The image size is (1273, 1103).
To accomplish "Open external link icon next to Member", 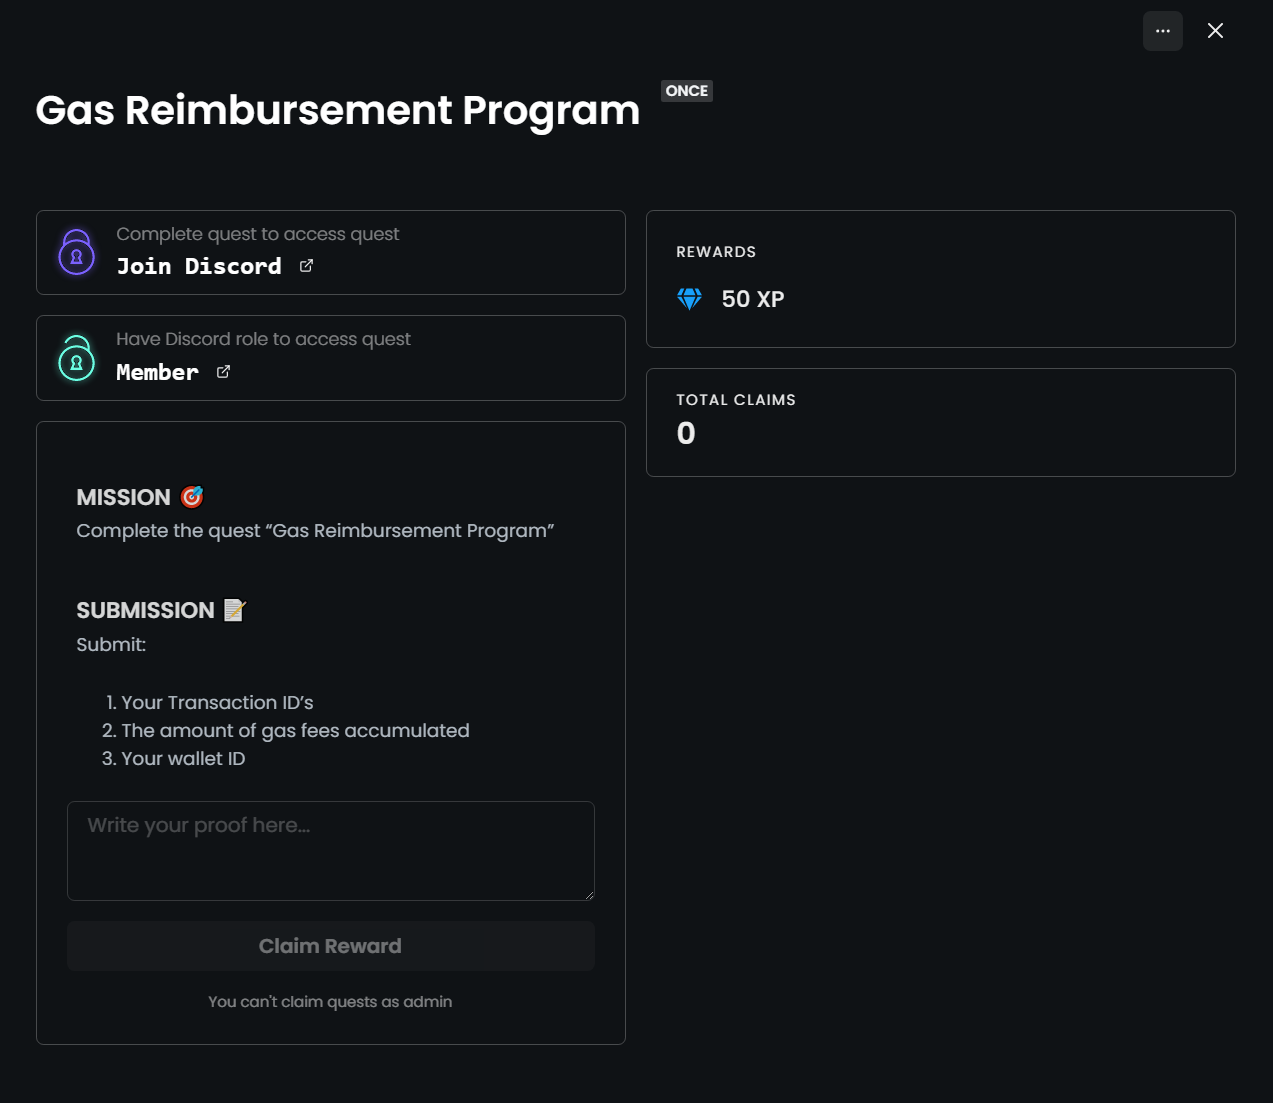I will (x=224, y=372).
